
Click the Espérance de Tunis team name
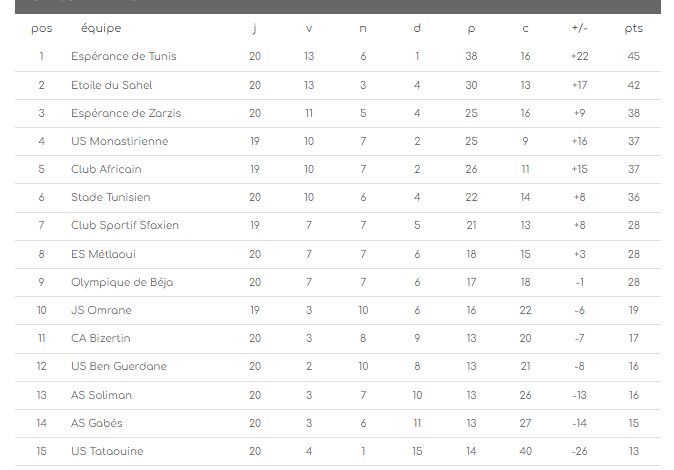click(x=125, y=57)
